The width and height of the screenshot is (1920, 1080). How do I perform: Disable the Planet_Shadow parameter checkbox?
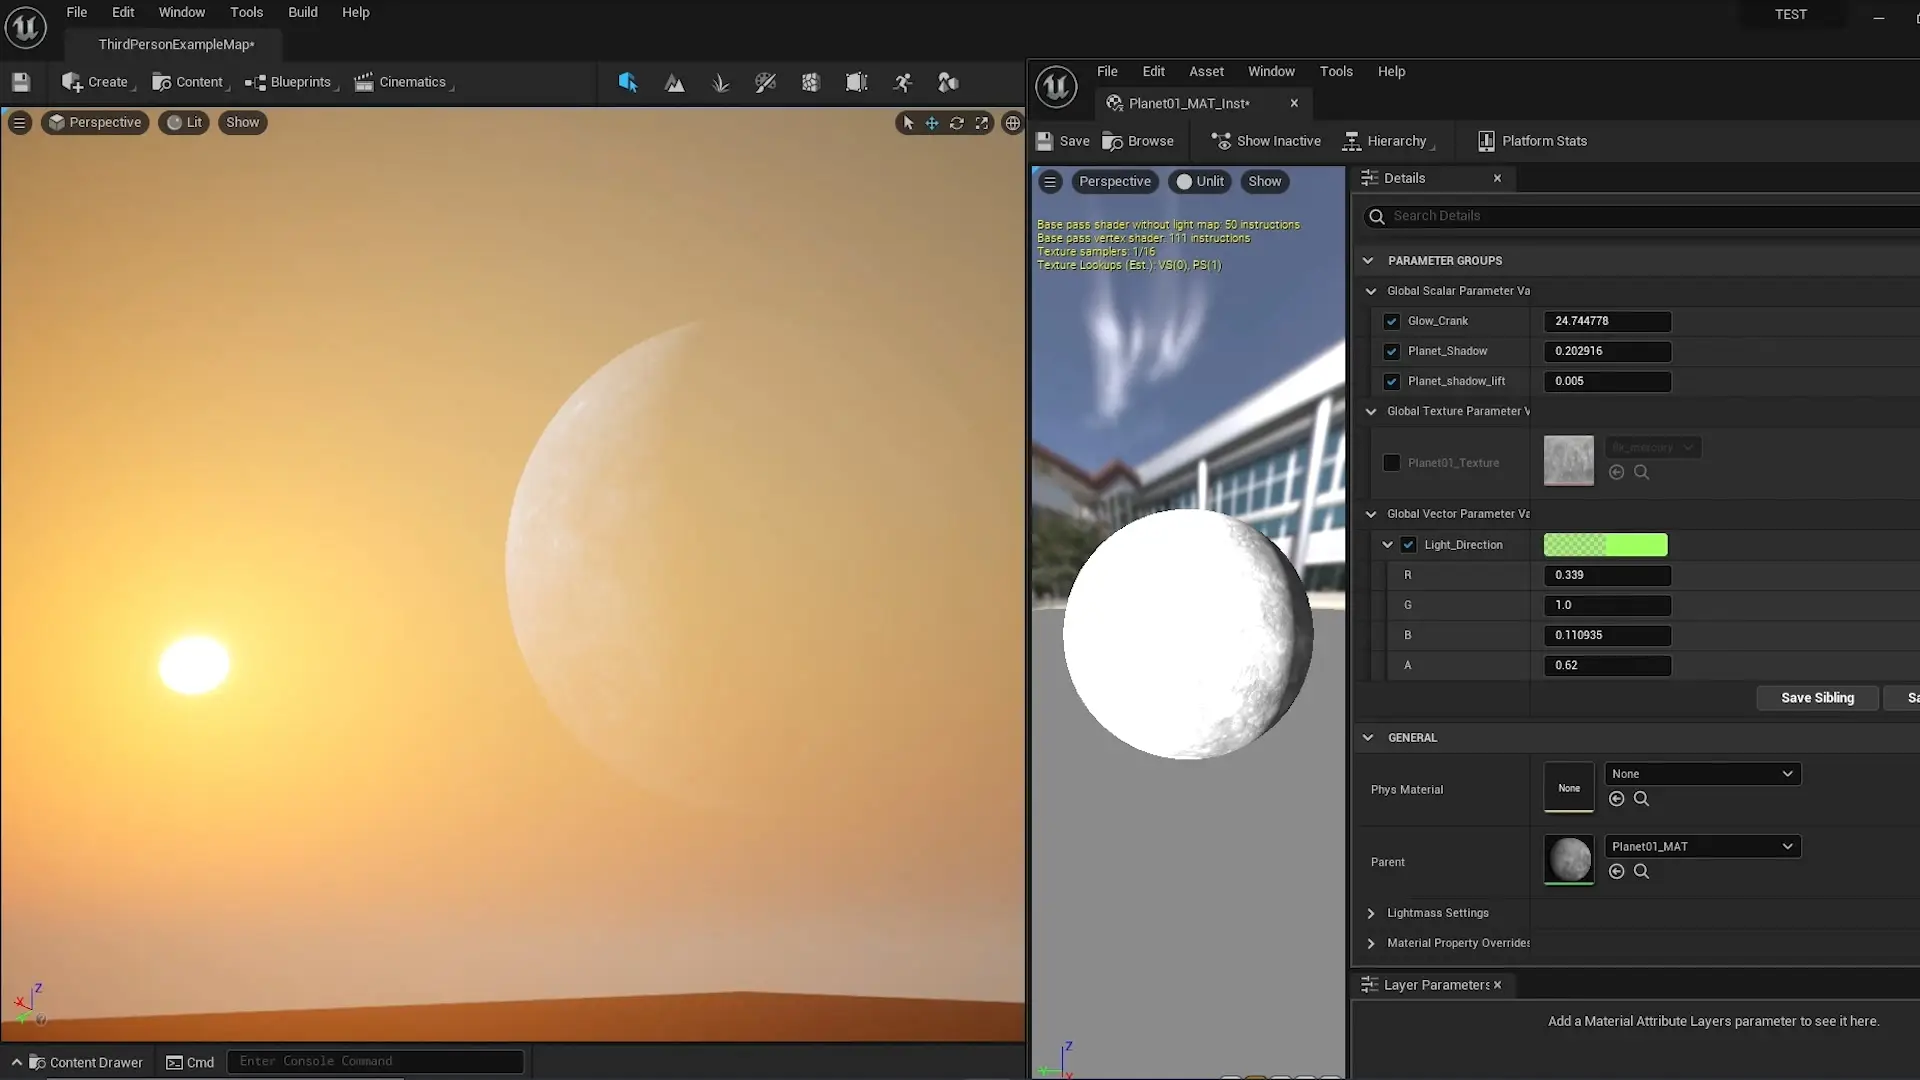(x=1391, y=351)
